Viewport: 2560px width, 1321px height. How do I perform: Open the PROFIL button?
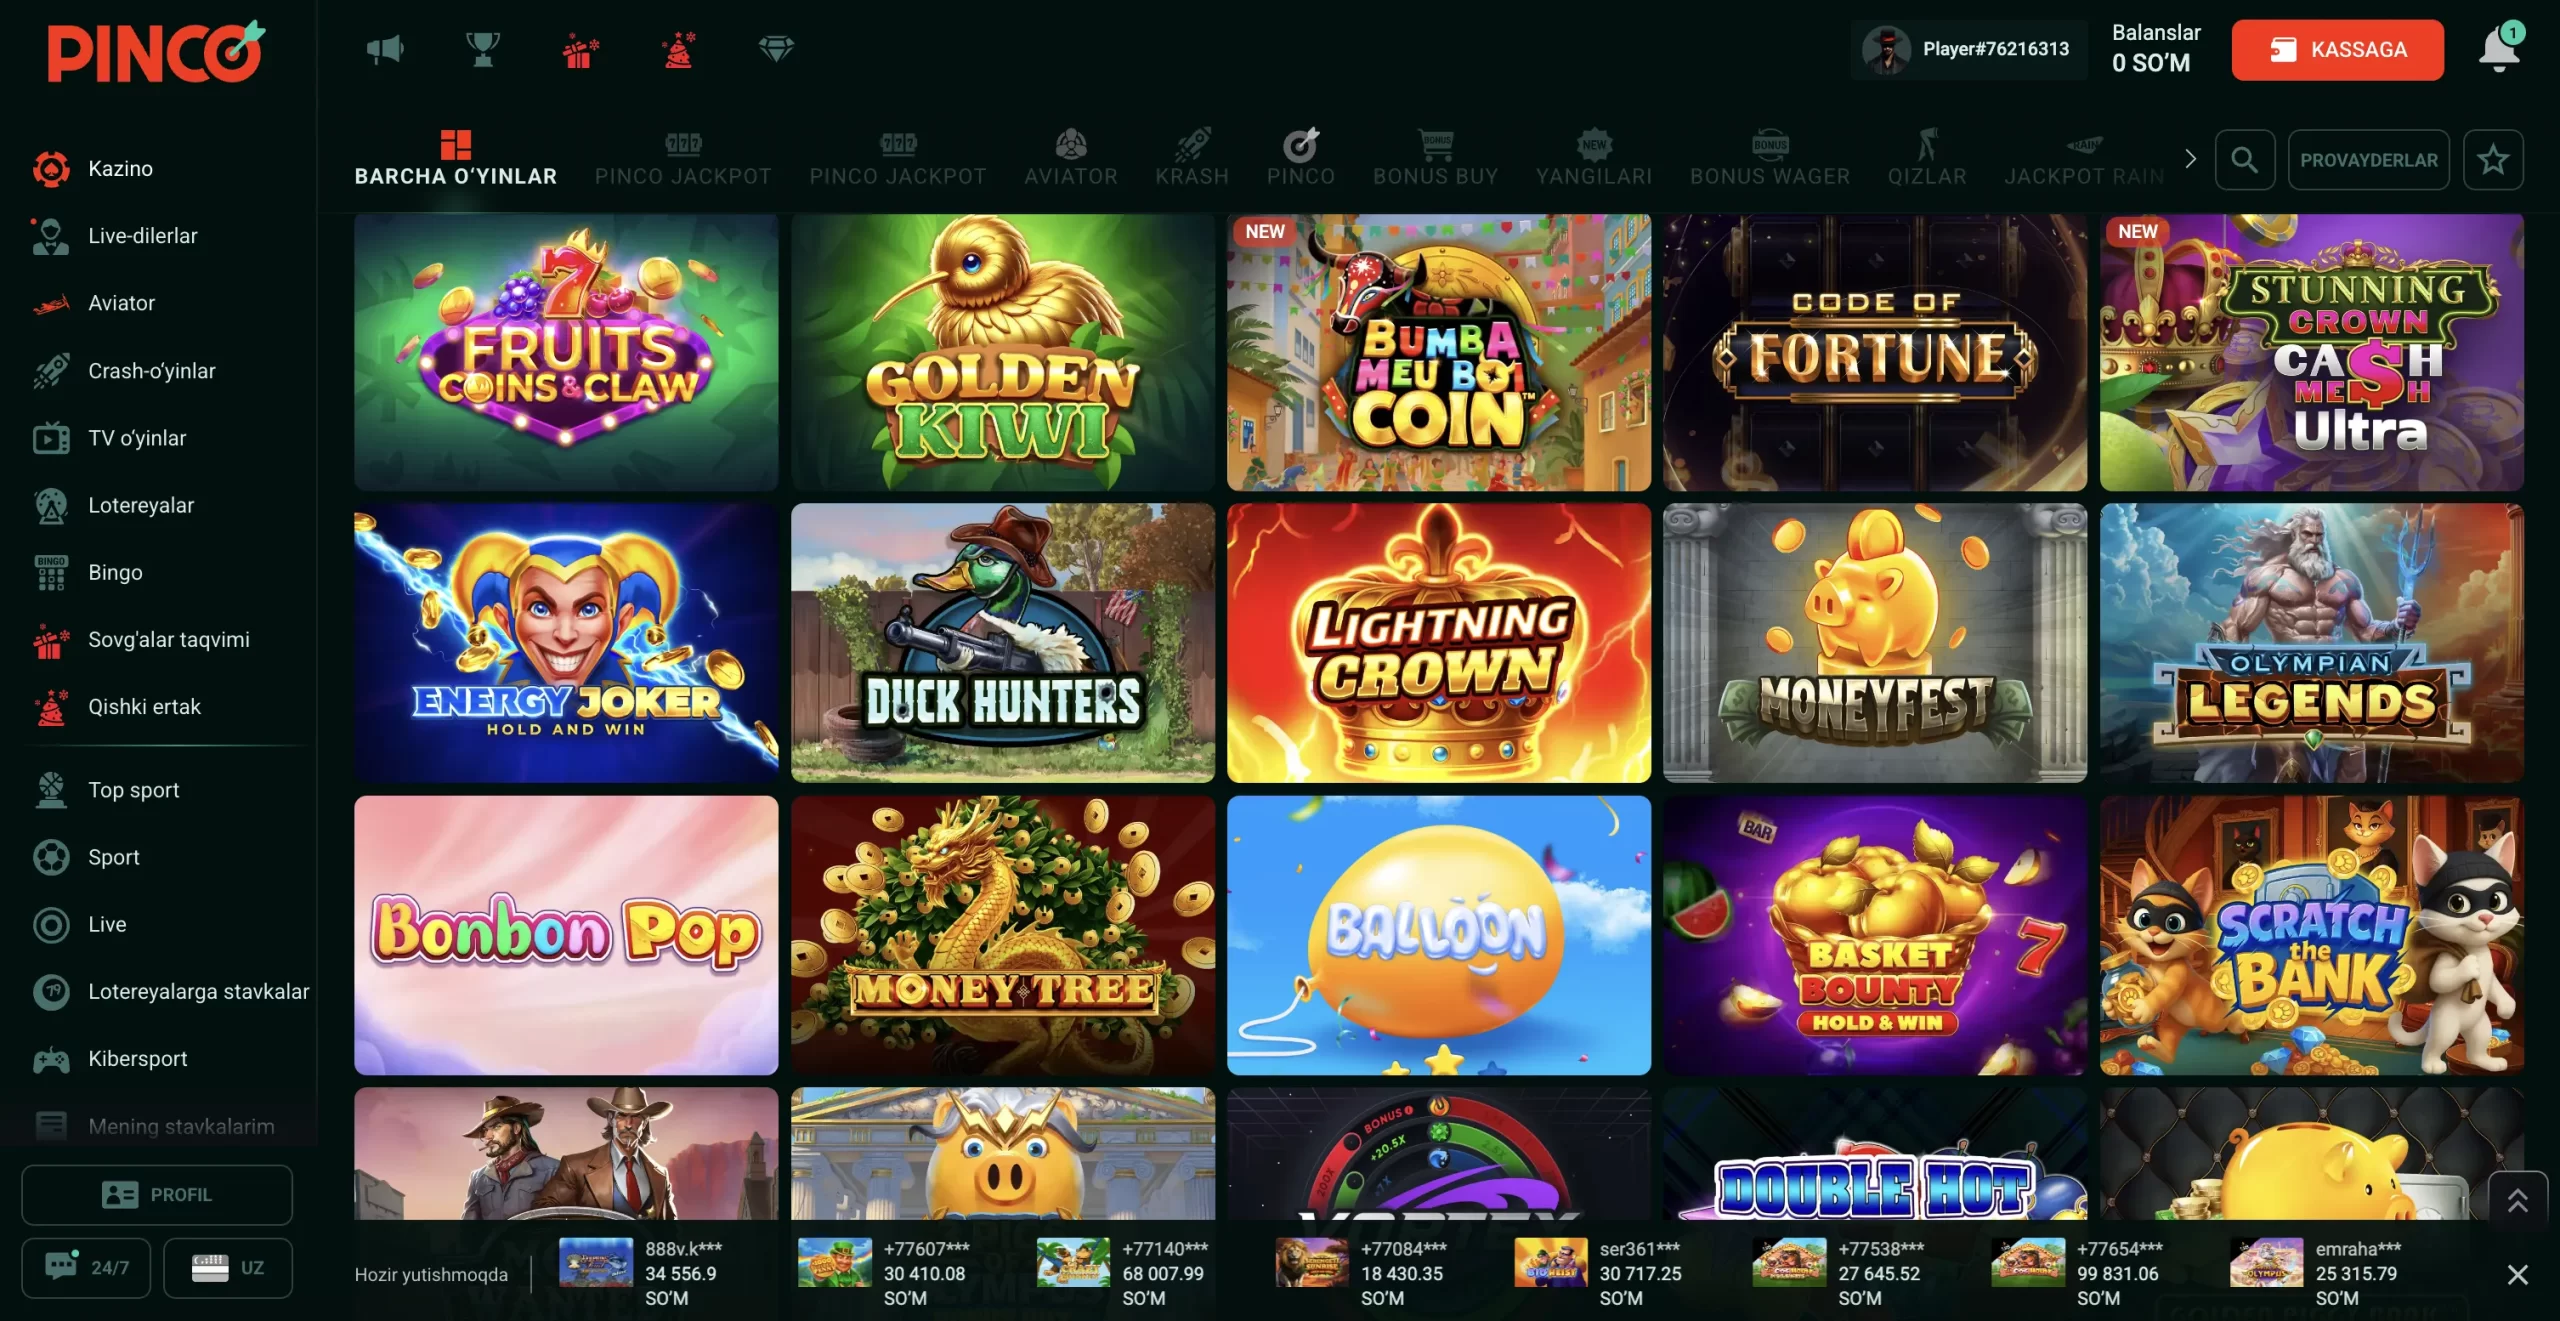tap(157, 1195)
